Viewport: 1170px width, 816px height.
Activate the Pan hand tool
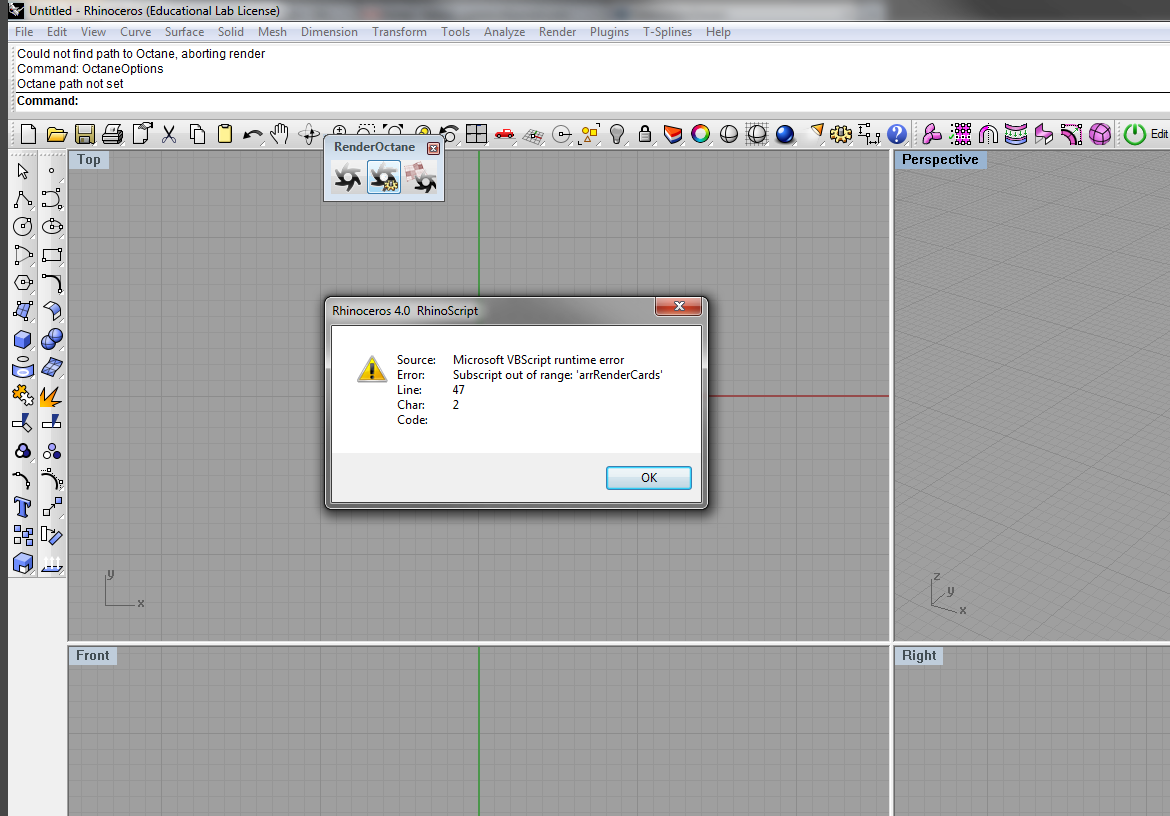pyautogui.click(x=280, y=134)
